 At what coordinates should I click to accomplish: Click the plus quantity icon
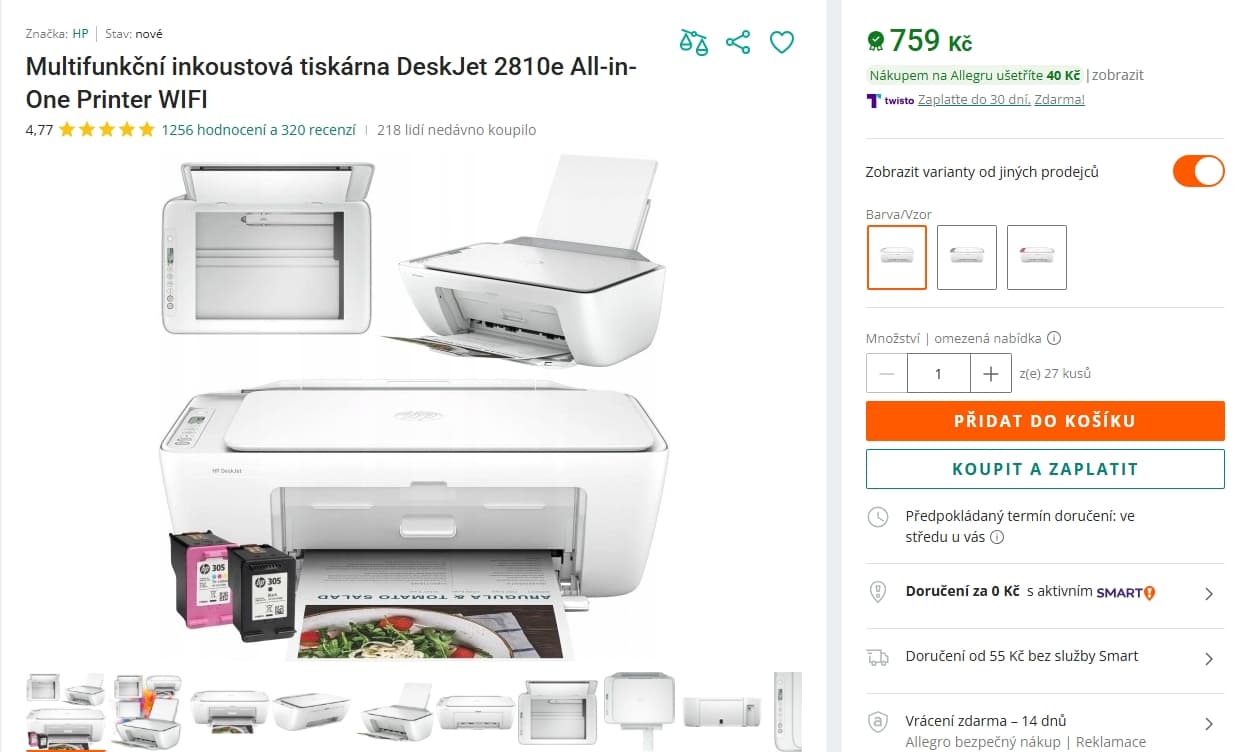[991, 374]
